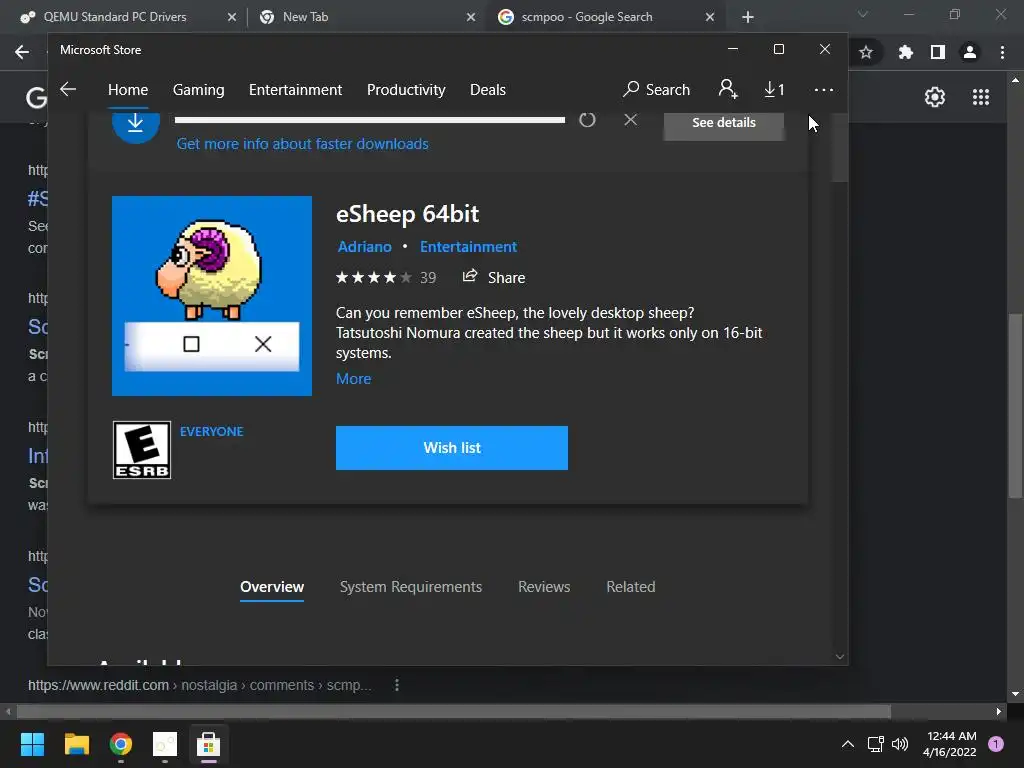Click the eSheep app thumbnail
This screenshot has width=1024, height=768.
212,296
